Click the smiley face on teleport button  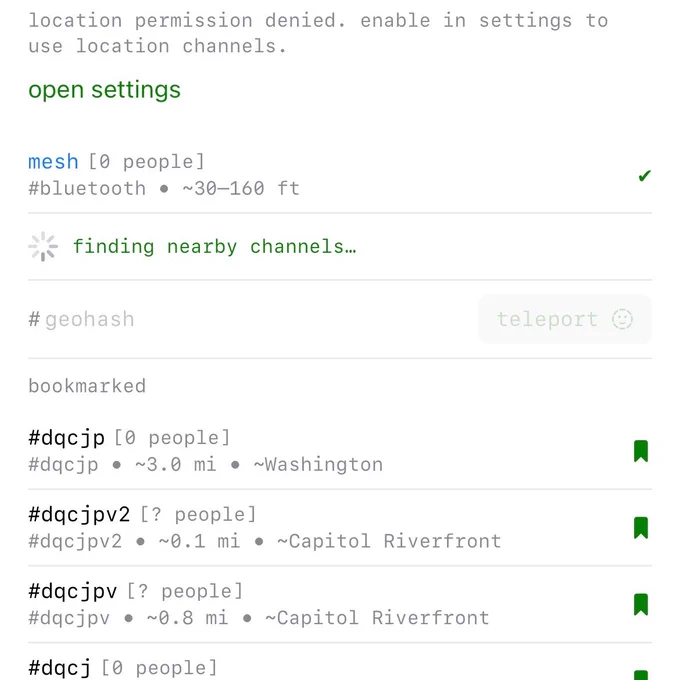coord(622,319)
